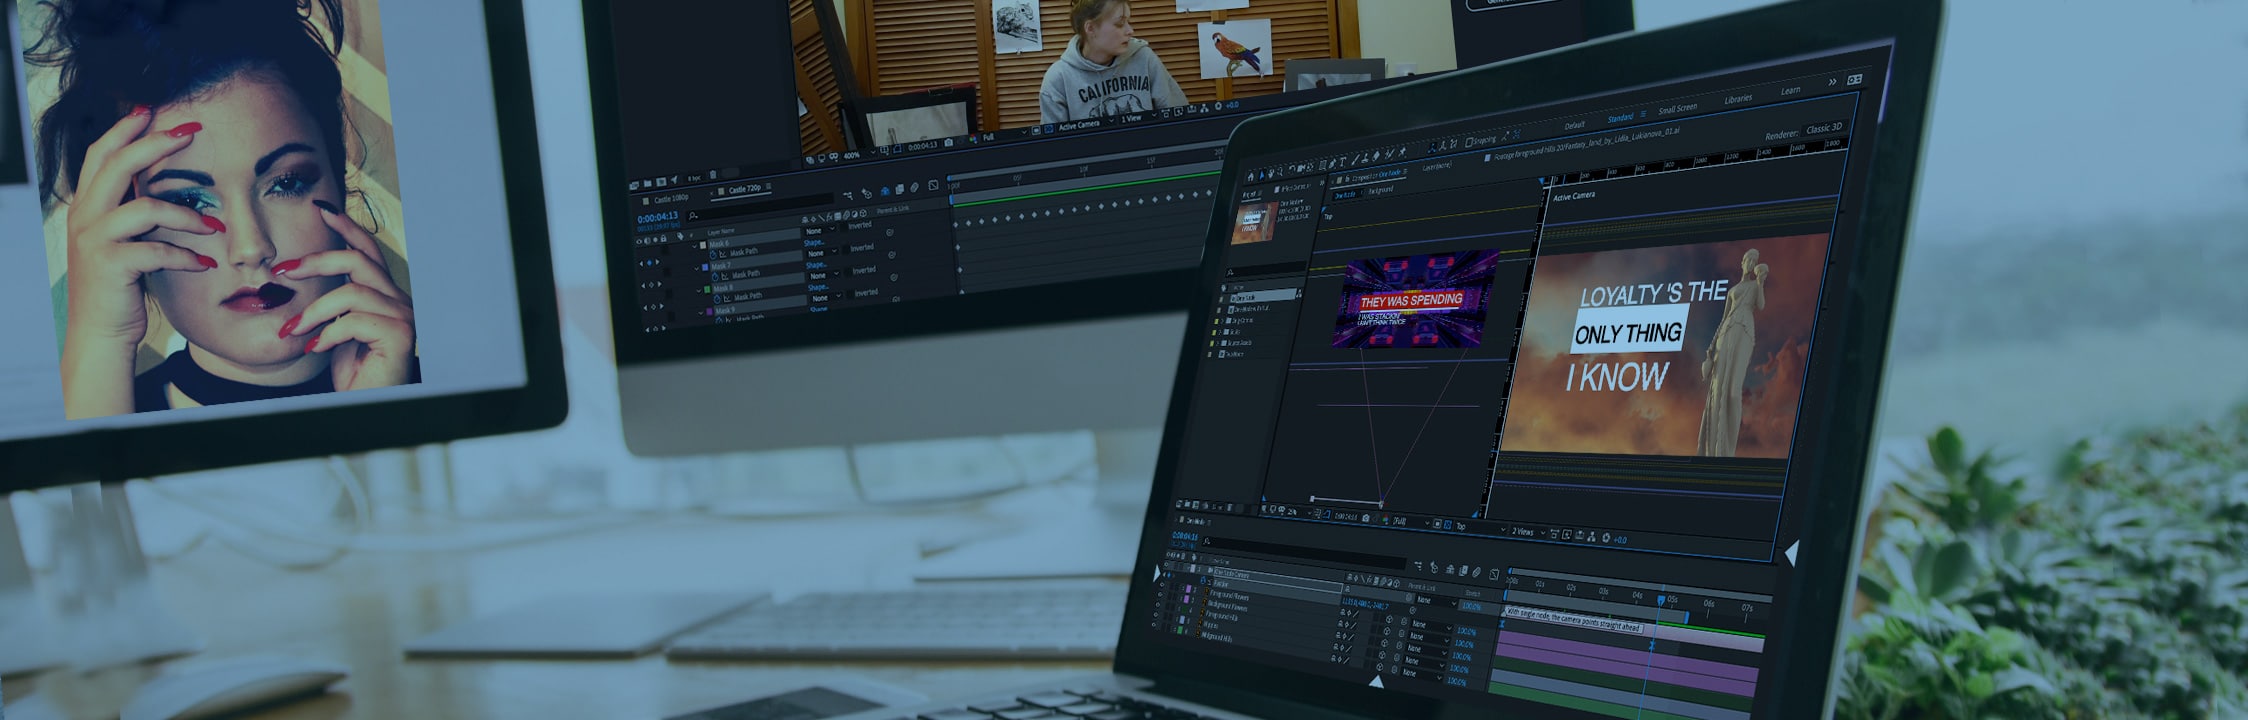The image size is (2248, 720).
Task: Click Draft 3D icon in iMac timeline
Action: tap(867, 193)
